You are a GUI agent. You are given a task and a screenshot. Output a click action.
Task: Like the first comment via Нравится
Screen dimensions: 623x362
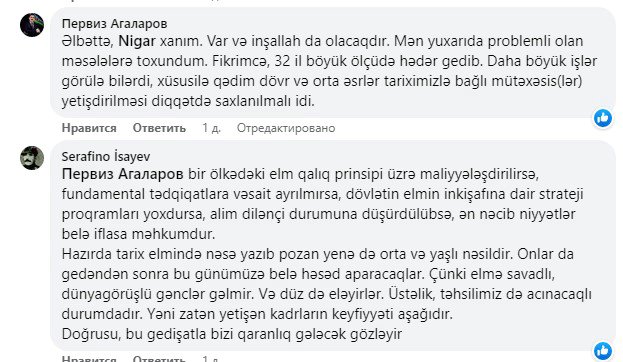[89, 128]
